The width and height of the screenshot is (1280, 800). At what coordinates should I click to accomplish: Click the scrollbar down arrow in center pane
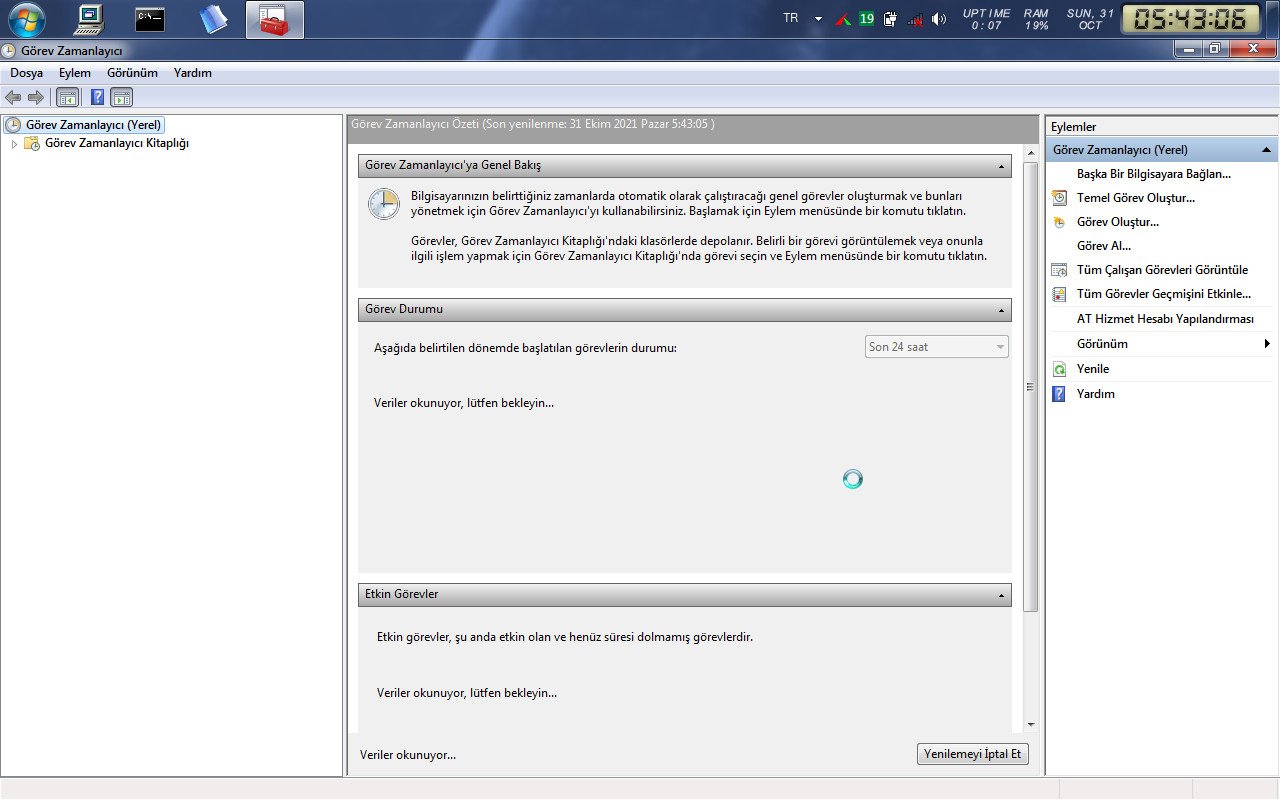1031,725
